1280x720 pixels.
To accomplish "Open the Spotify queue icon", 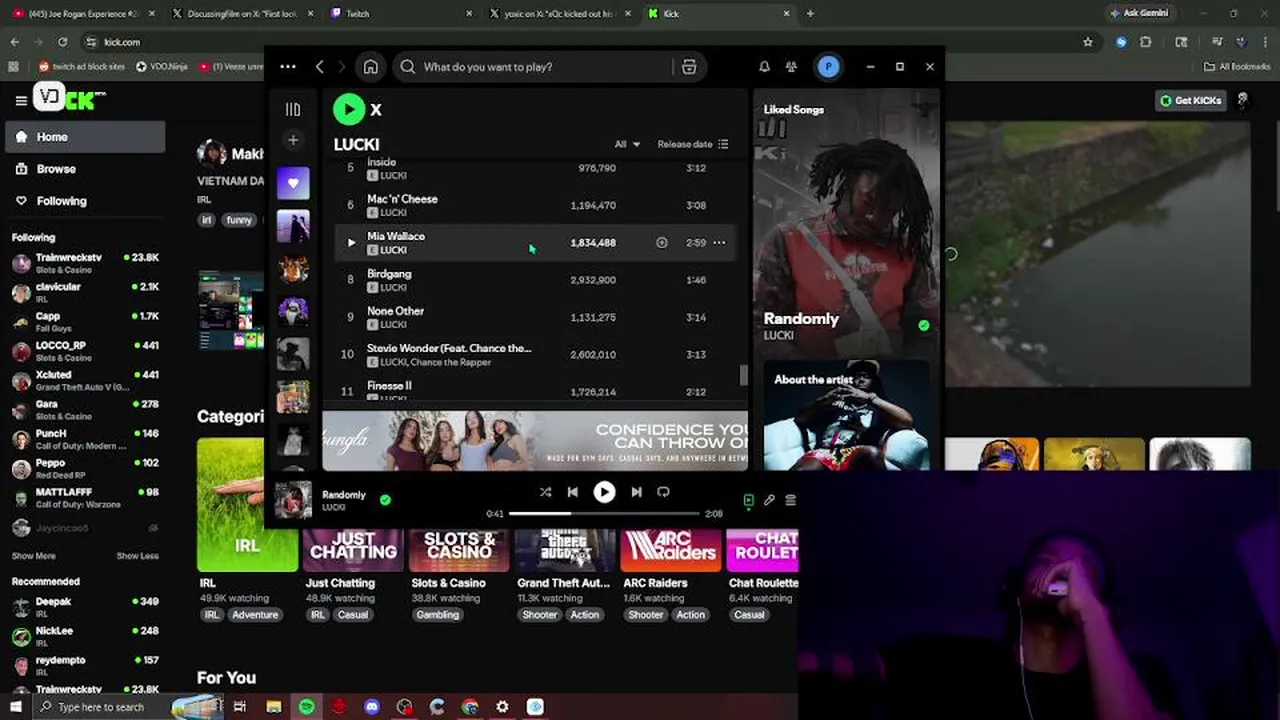I will [790, 500].
